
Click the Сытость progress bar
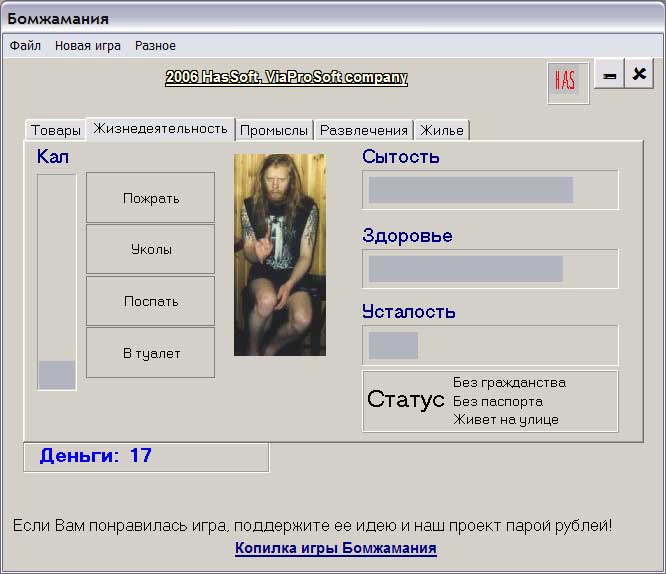click(x=490, y=190)
